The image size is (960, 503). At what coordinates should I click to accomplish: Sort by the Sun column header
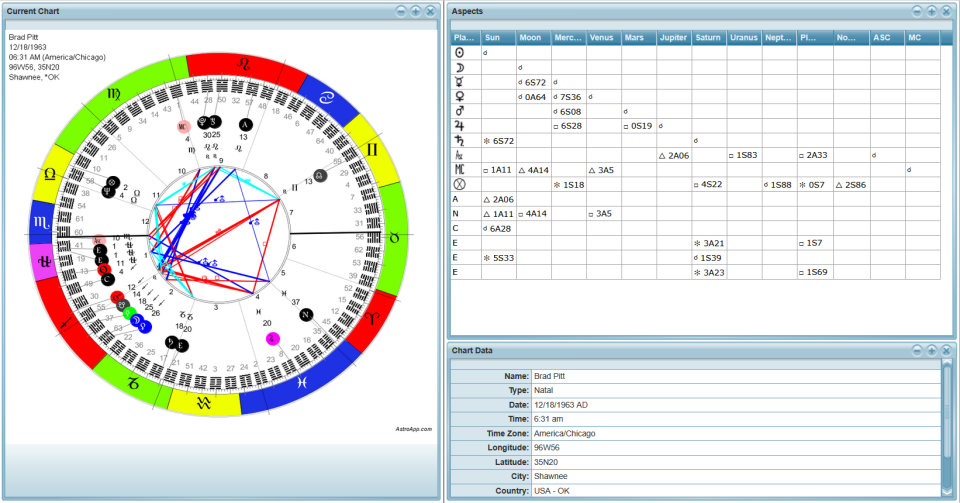[x=498, y=37]
